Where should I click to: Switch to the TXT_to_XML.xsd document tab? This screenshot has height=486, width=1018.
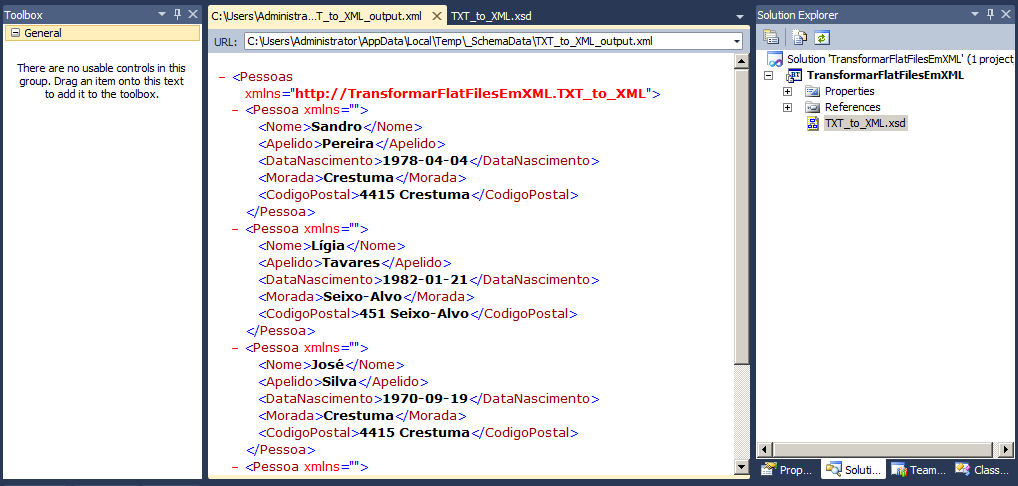491,16
